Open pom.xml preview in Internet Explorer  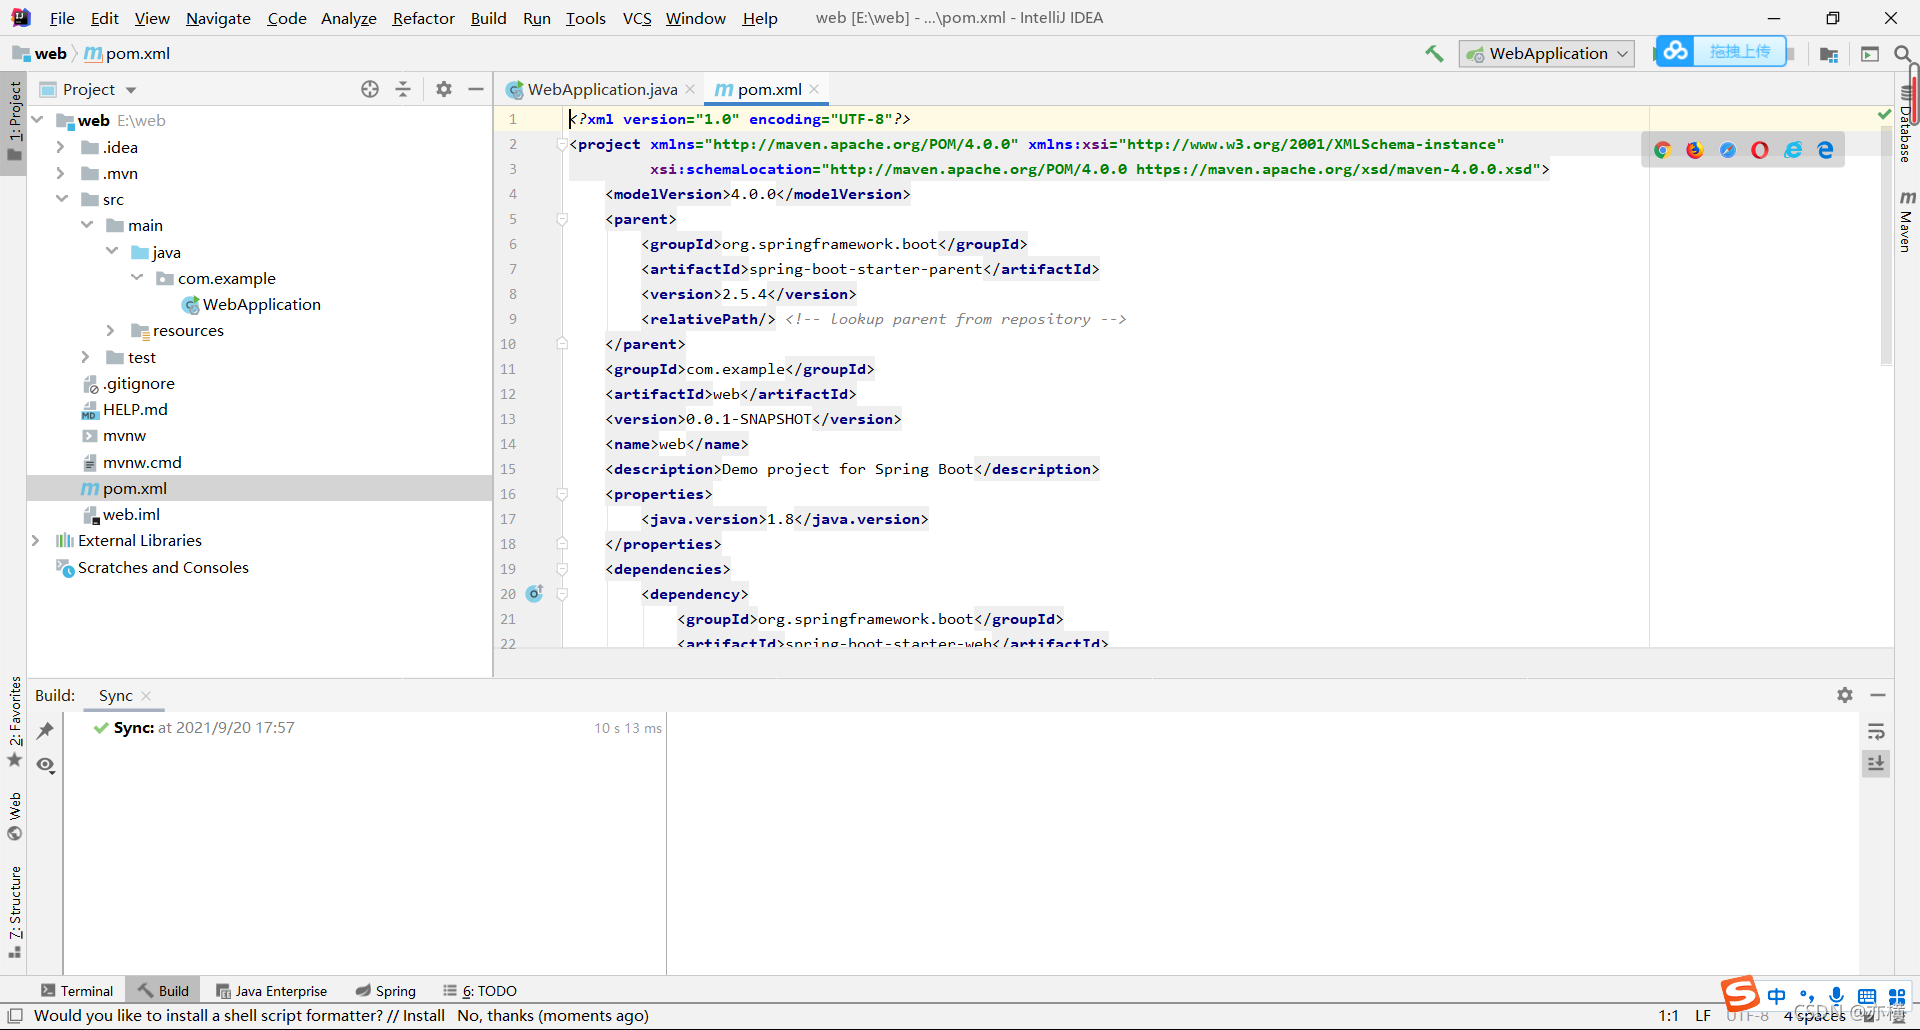pyautogui.click(x=1793, y=150)
